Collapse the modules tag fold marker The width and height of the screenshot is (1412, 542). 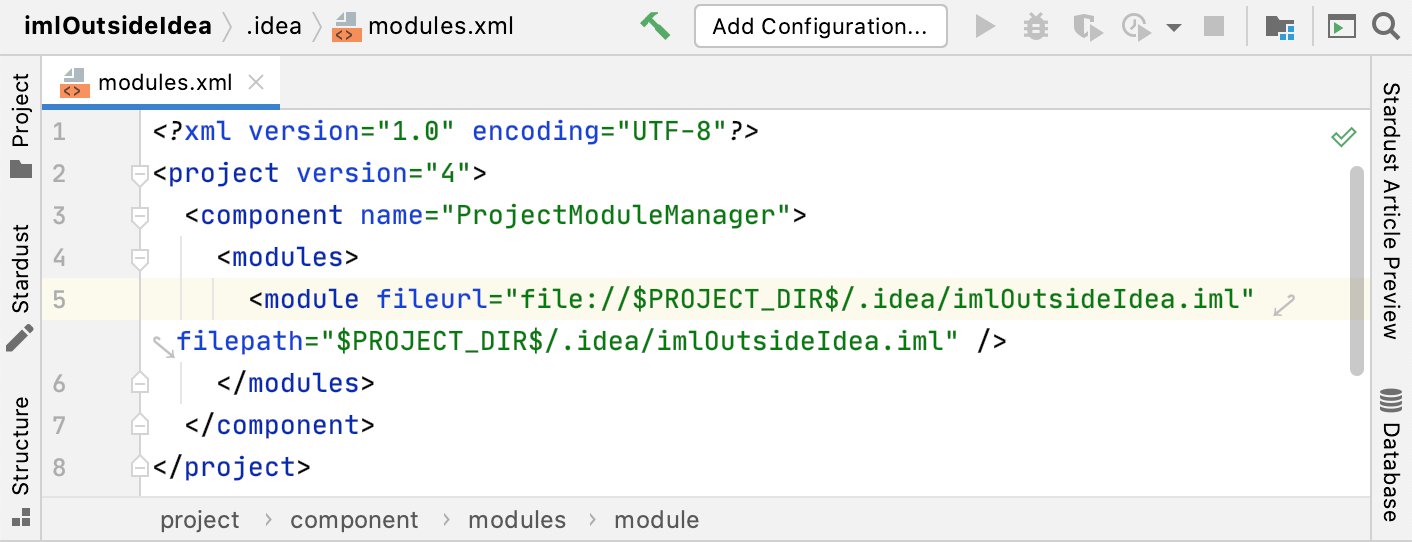(x=140, y=259)
